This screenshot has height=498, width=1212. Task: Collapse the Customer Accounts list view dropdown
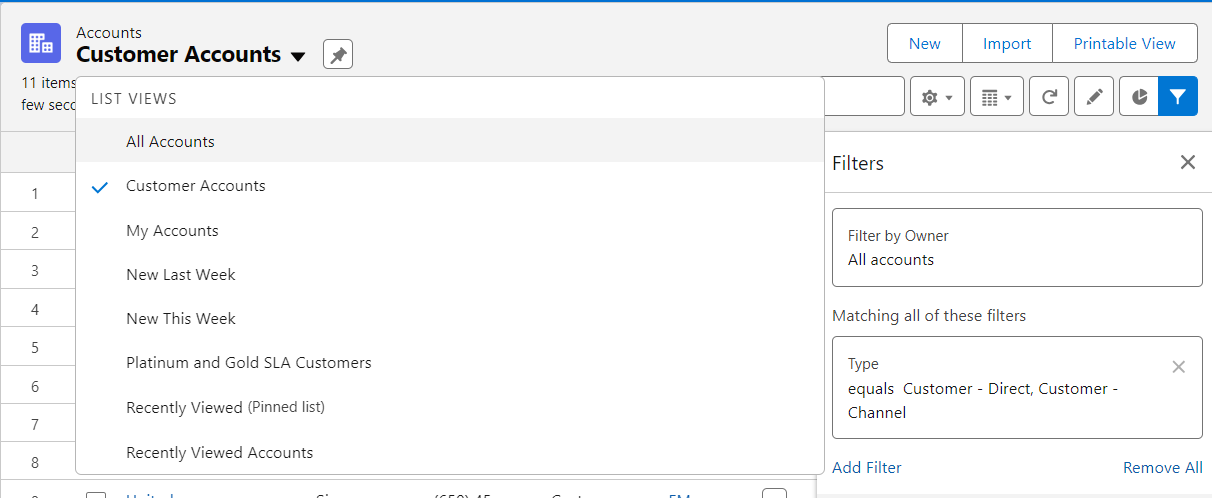coord(298,57)
